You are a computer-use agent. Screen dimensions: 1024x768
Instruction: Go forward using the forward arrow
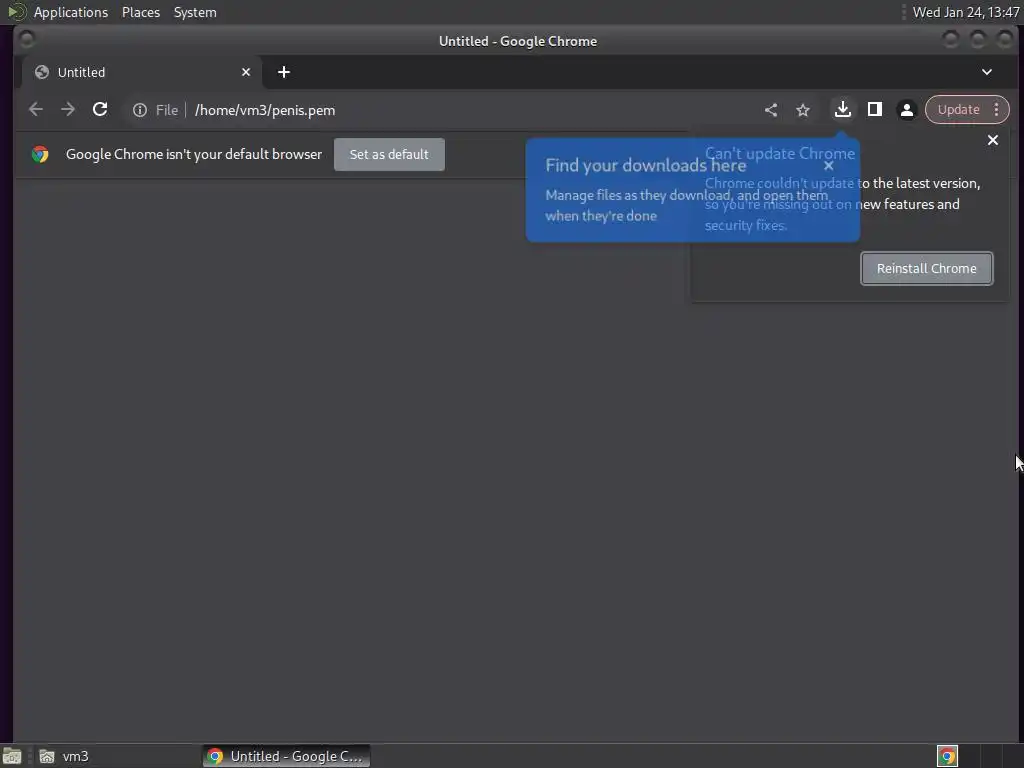click(x=68, y=110)
